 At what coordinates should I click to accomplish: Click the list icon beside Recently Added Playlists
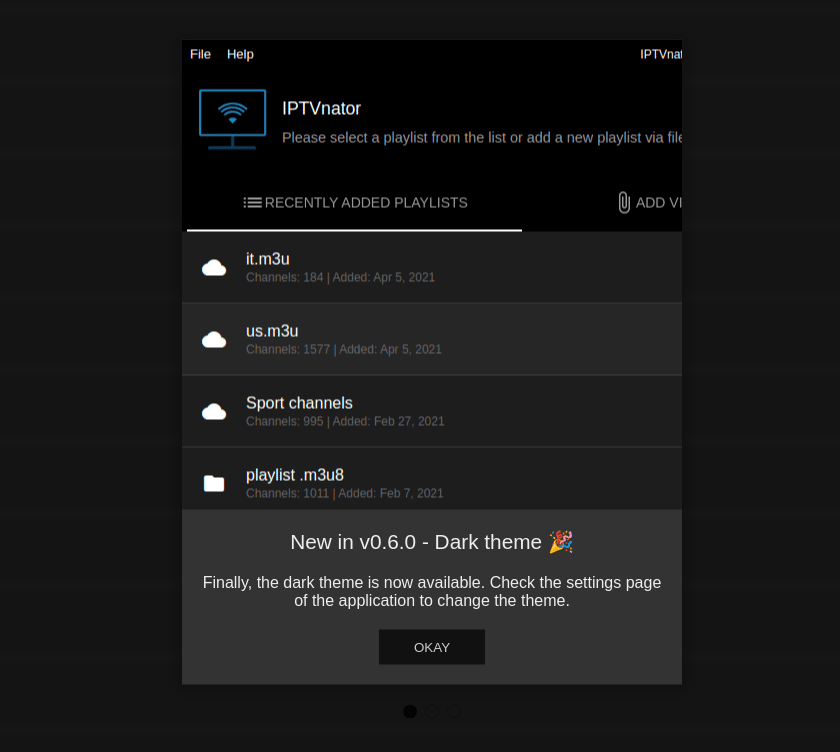tap(252, 203)
